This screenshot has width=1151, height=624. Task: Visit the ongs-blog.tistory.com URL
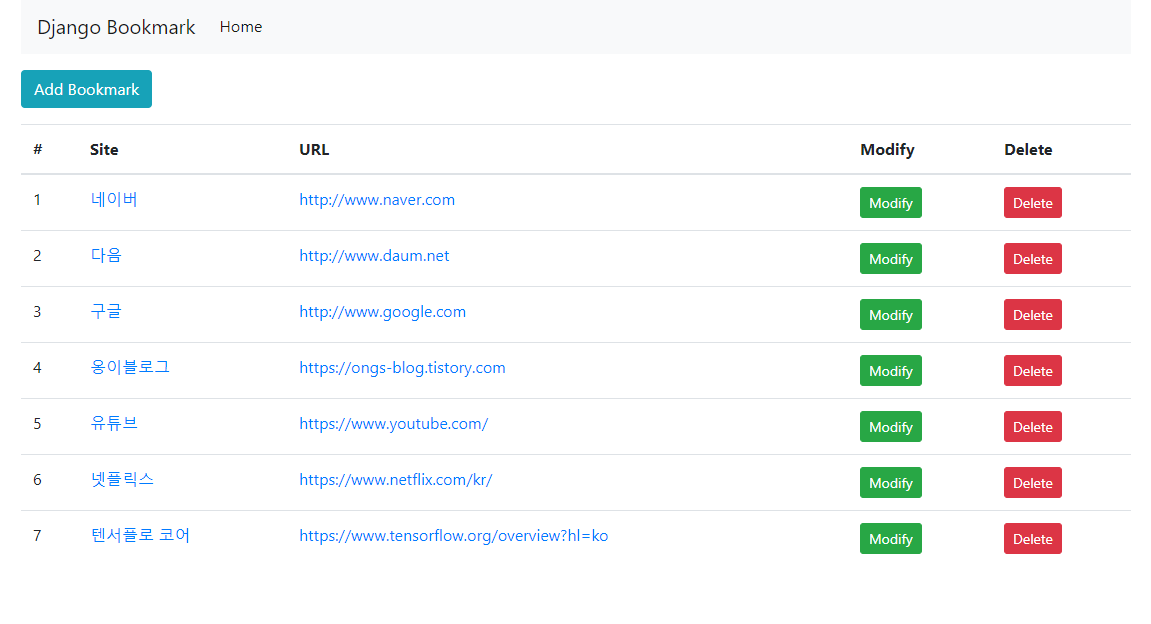pyautogui.click(x=402, y=368)
